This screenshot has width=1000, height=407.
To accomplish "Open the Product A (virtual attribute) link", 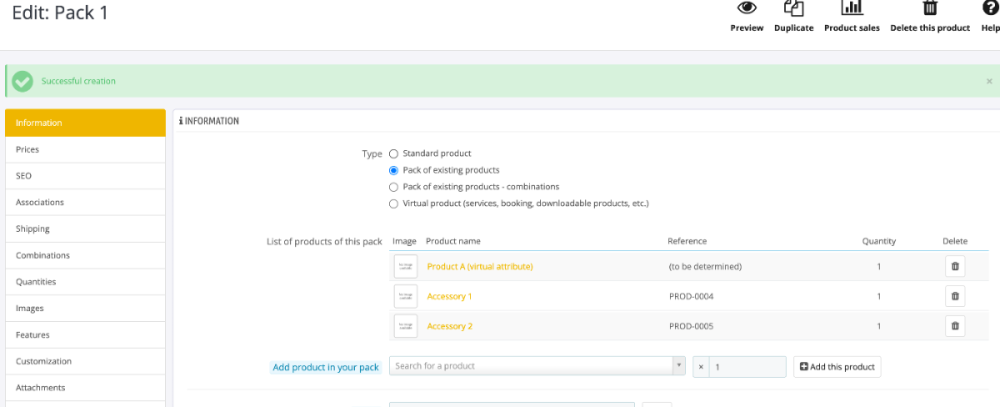I will (x=480, y=267).
